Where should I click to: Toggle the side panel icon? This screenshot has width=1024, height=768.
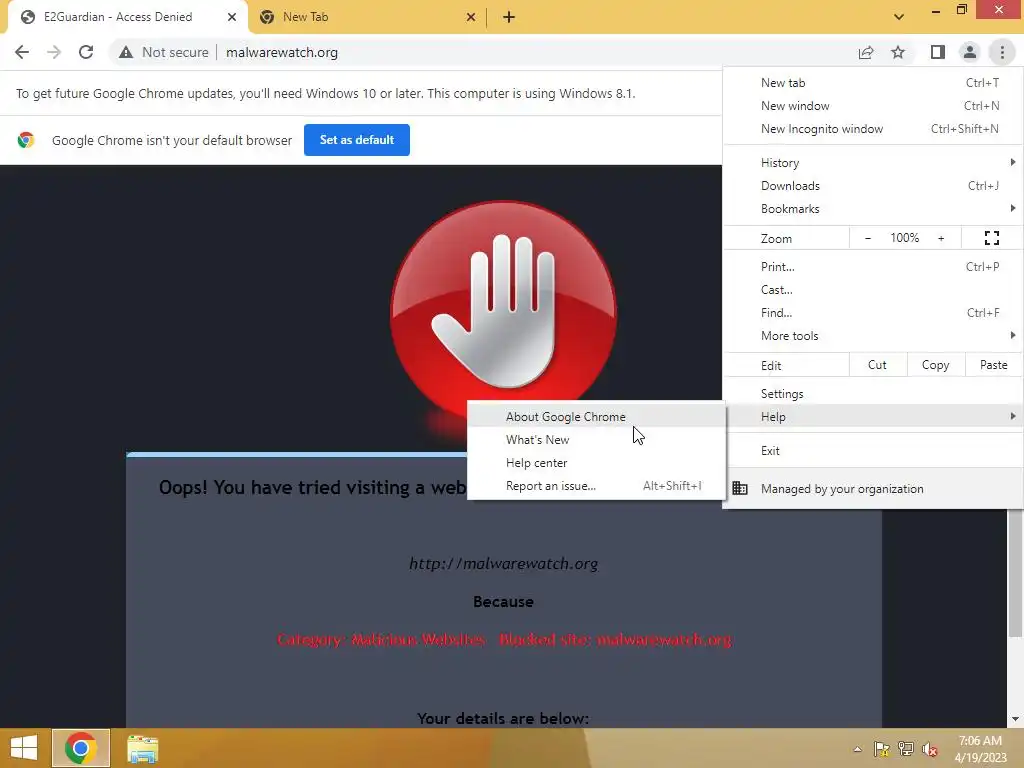click(937, 52)
